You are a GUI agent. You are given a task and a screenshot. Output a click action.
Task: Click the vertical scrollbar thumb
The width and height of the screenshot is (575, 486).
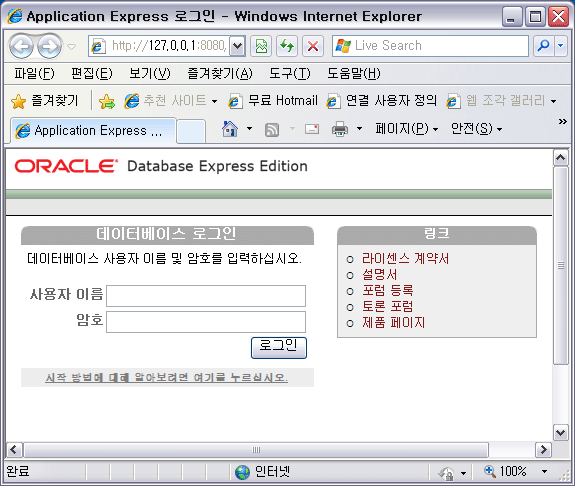[560, 266]
